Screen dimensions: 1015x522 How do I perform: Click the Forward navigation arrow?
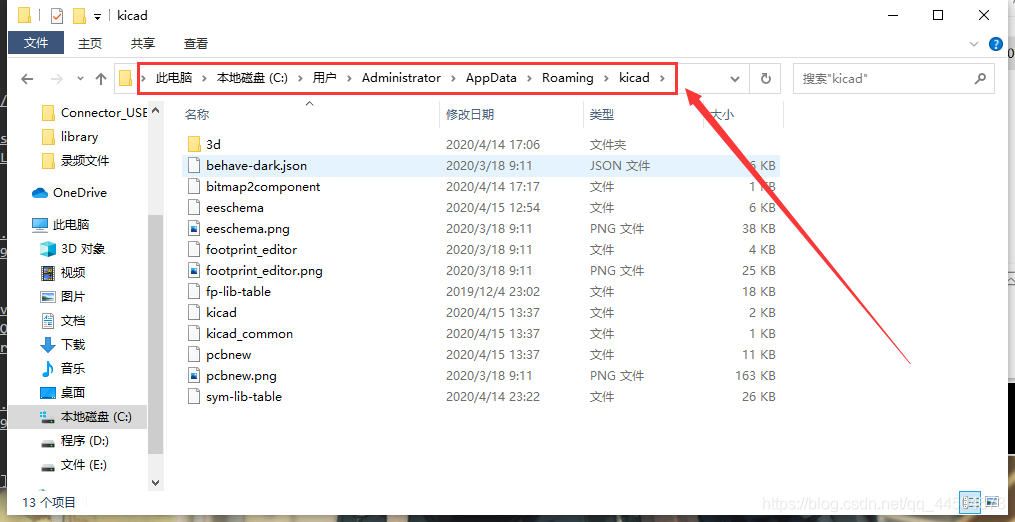tap(57, 78)
